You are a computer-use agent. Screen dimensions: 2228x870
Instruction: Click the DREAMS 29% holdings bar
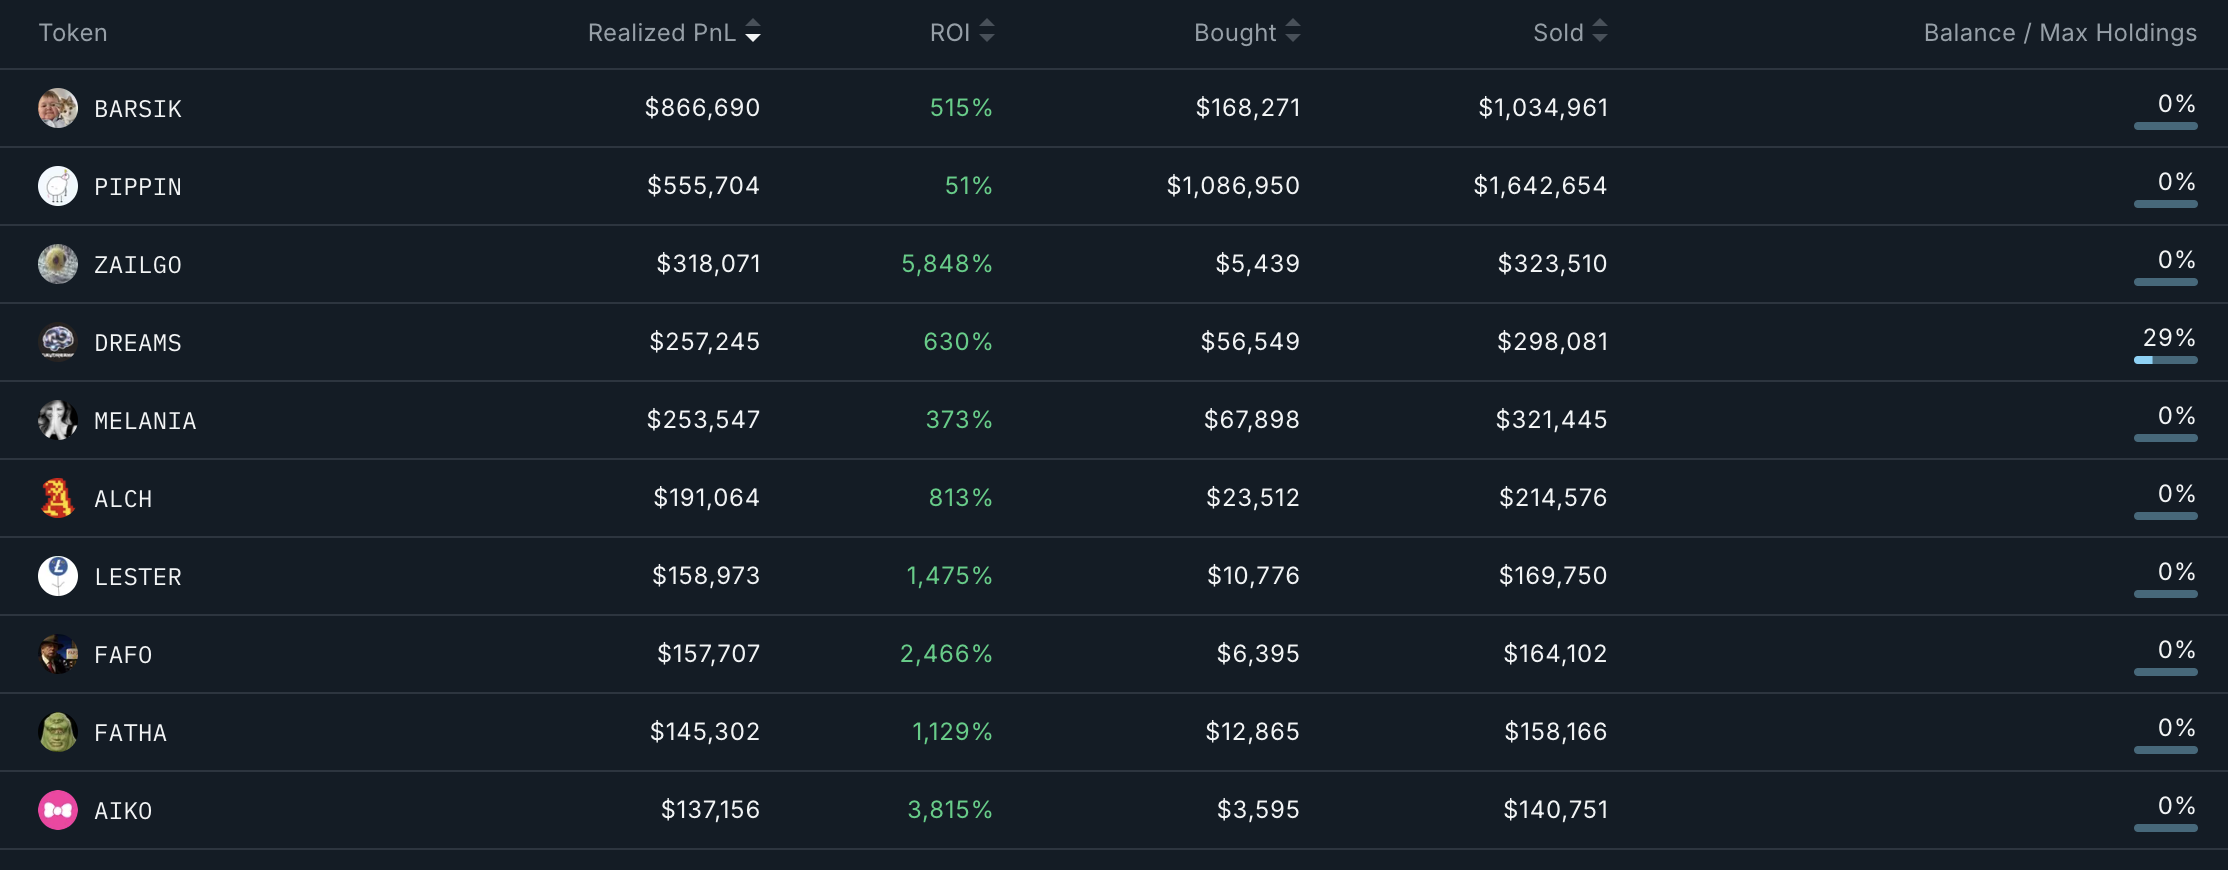click(2166, 360)
